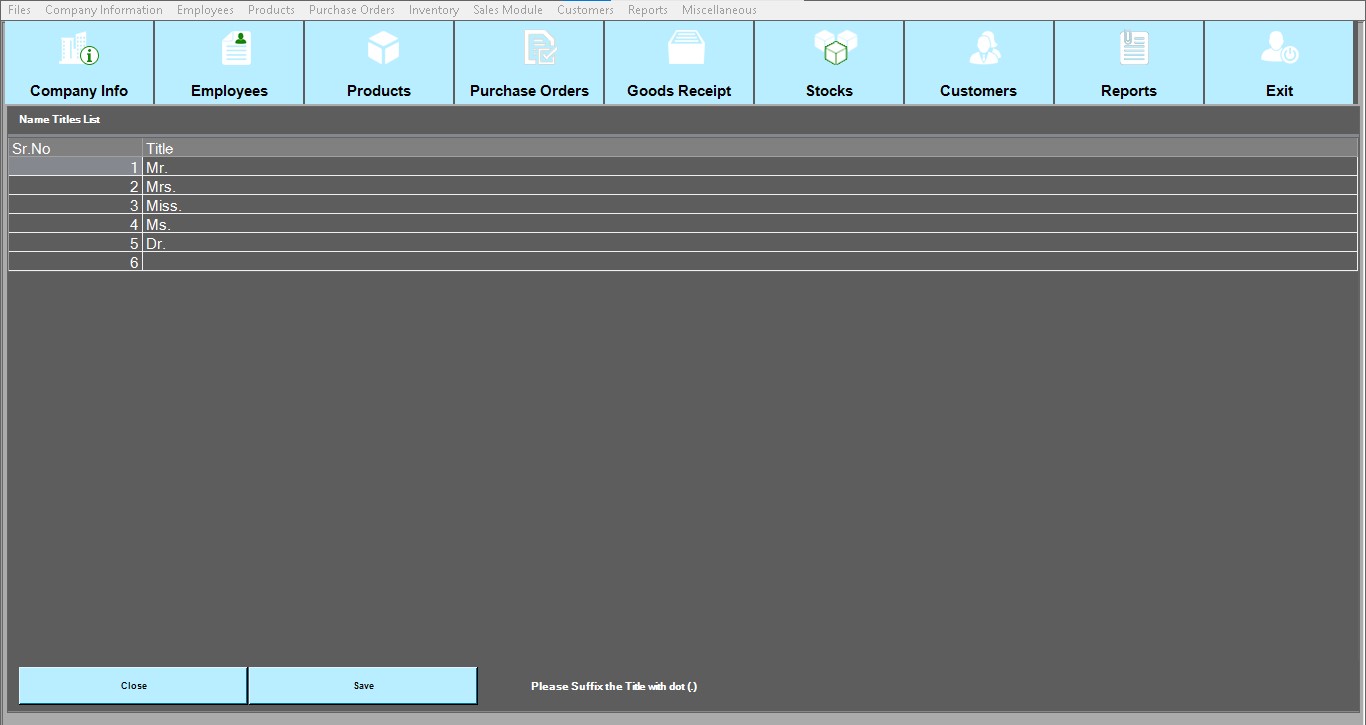Click the Exit power icon

[1279, 48]
